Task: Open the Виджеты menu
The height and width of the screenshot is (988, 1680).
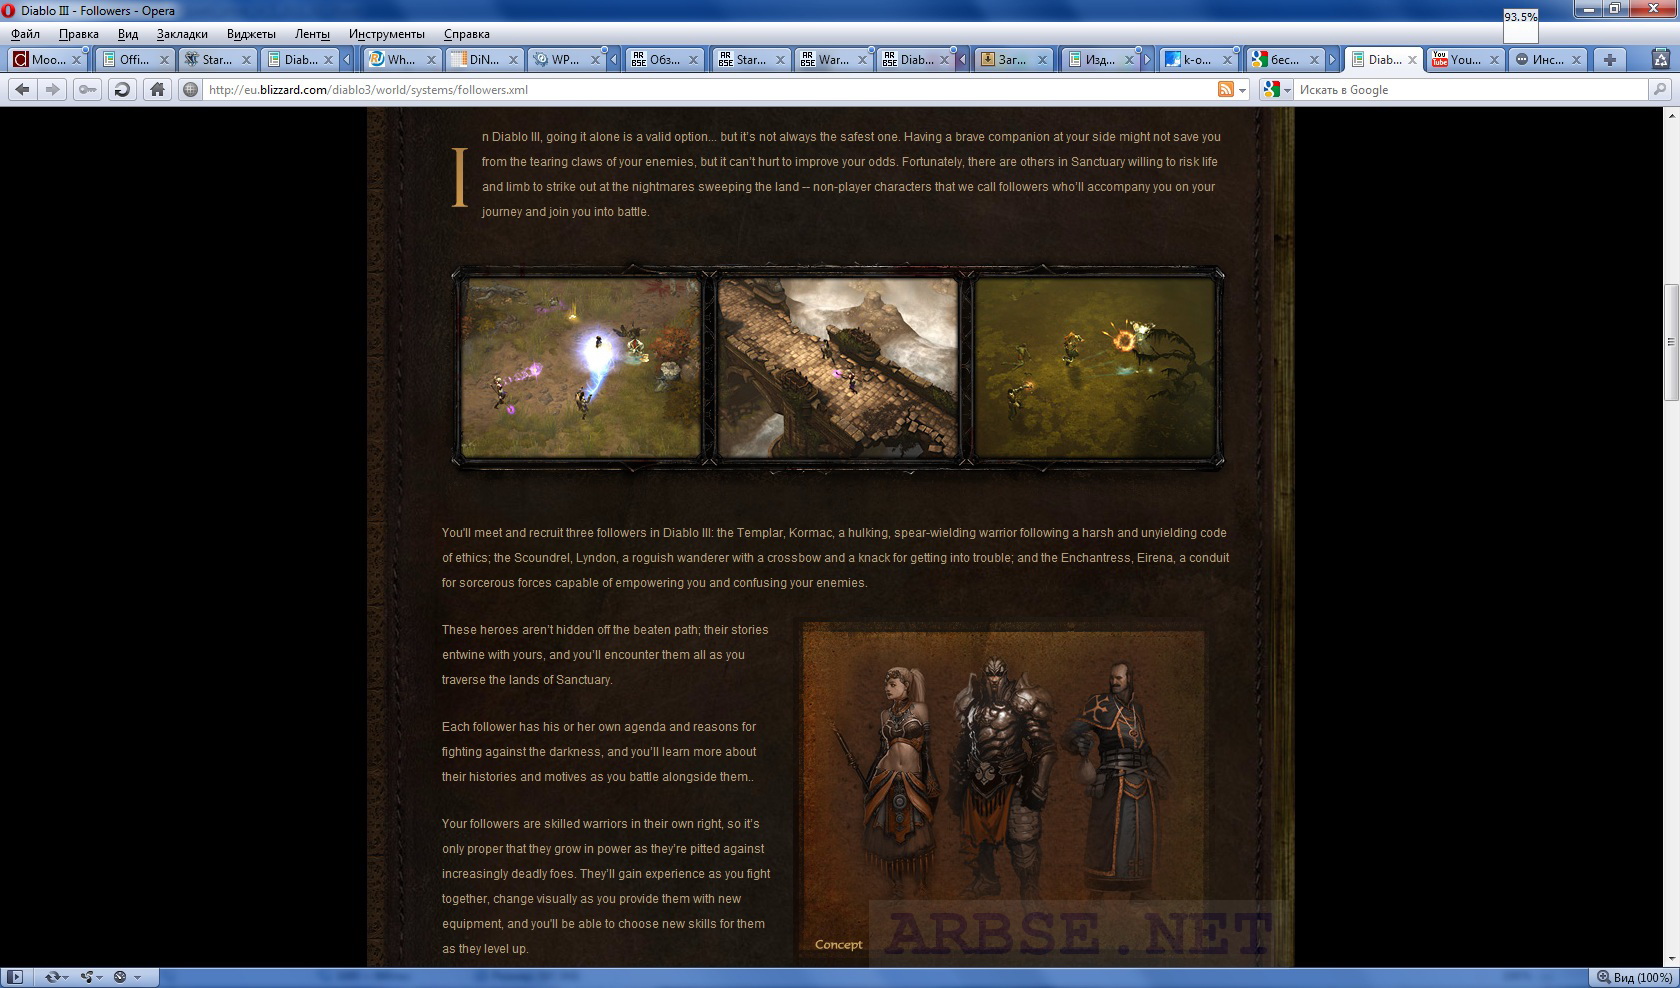Action: (x=251, y=34)
